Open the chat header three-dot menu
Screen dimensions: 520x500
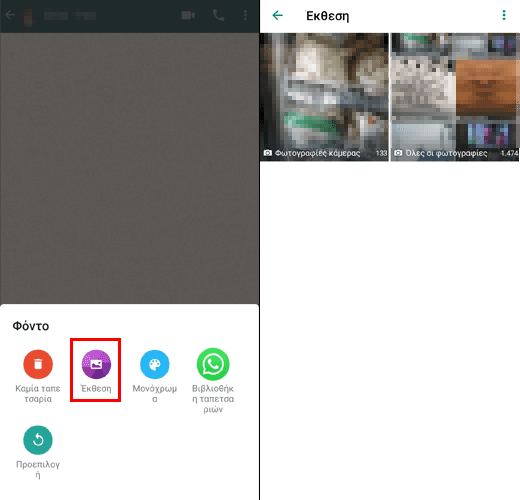(x=245, y=15)
